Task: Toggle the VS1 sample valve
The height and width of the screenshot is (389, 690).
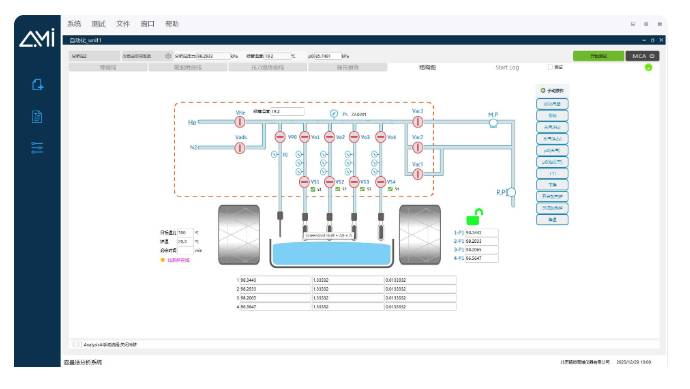Action: point(304,181)
